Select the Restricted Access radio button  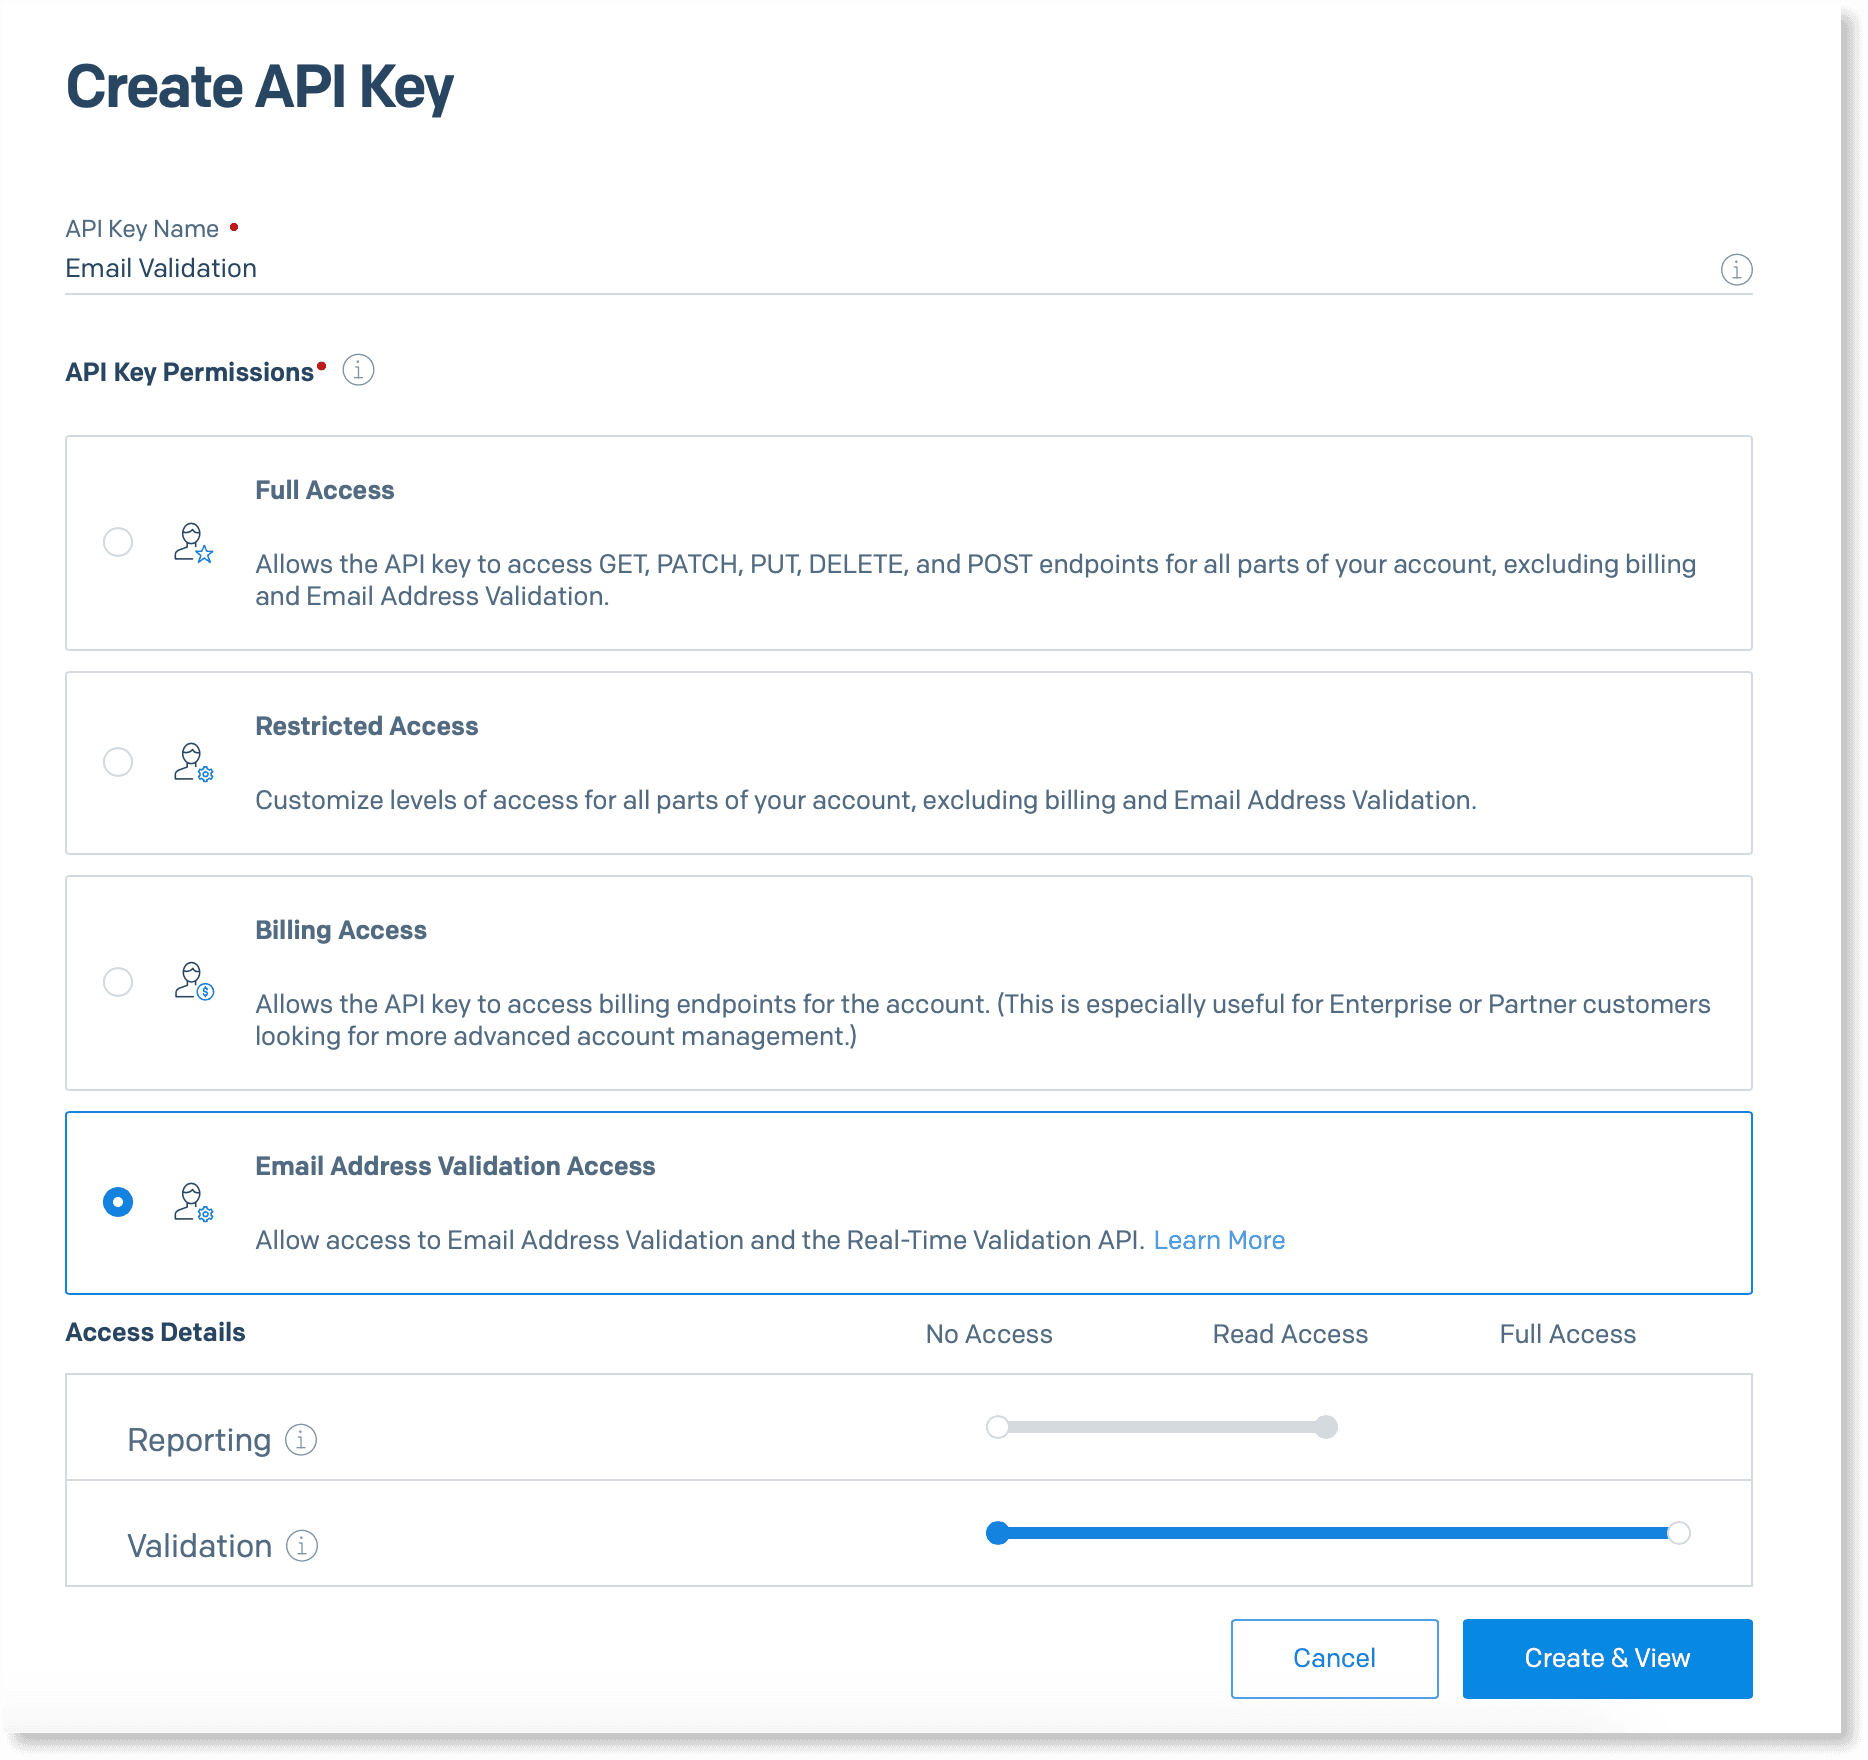point(117,762)
